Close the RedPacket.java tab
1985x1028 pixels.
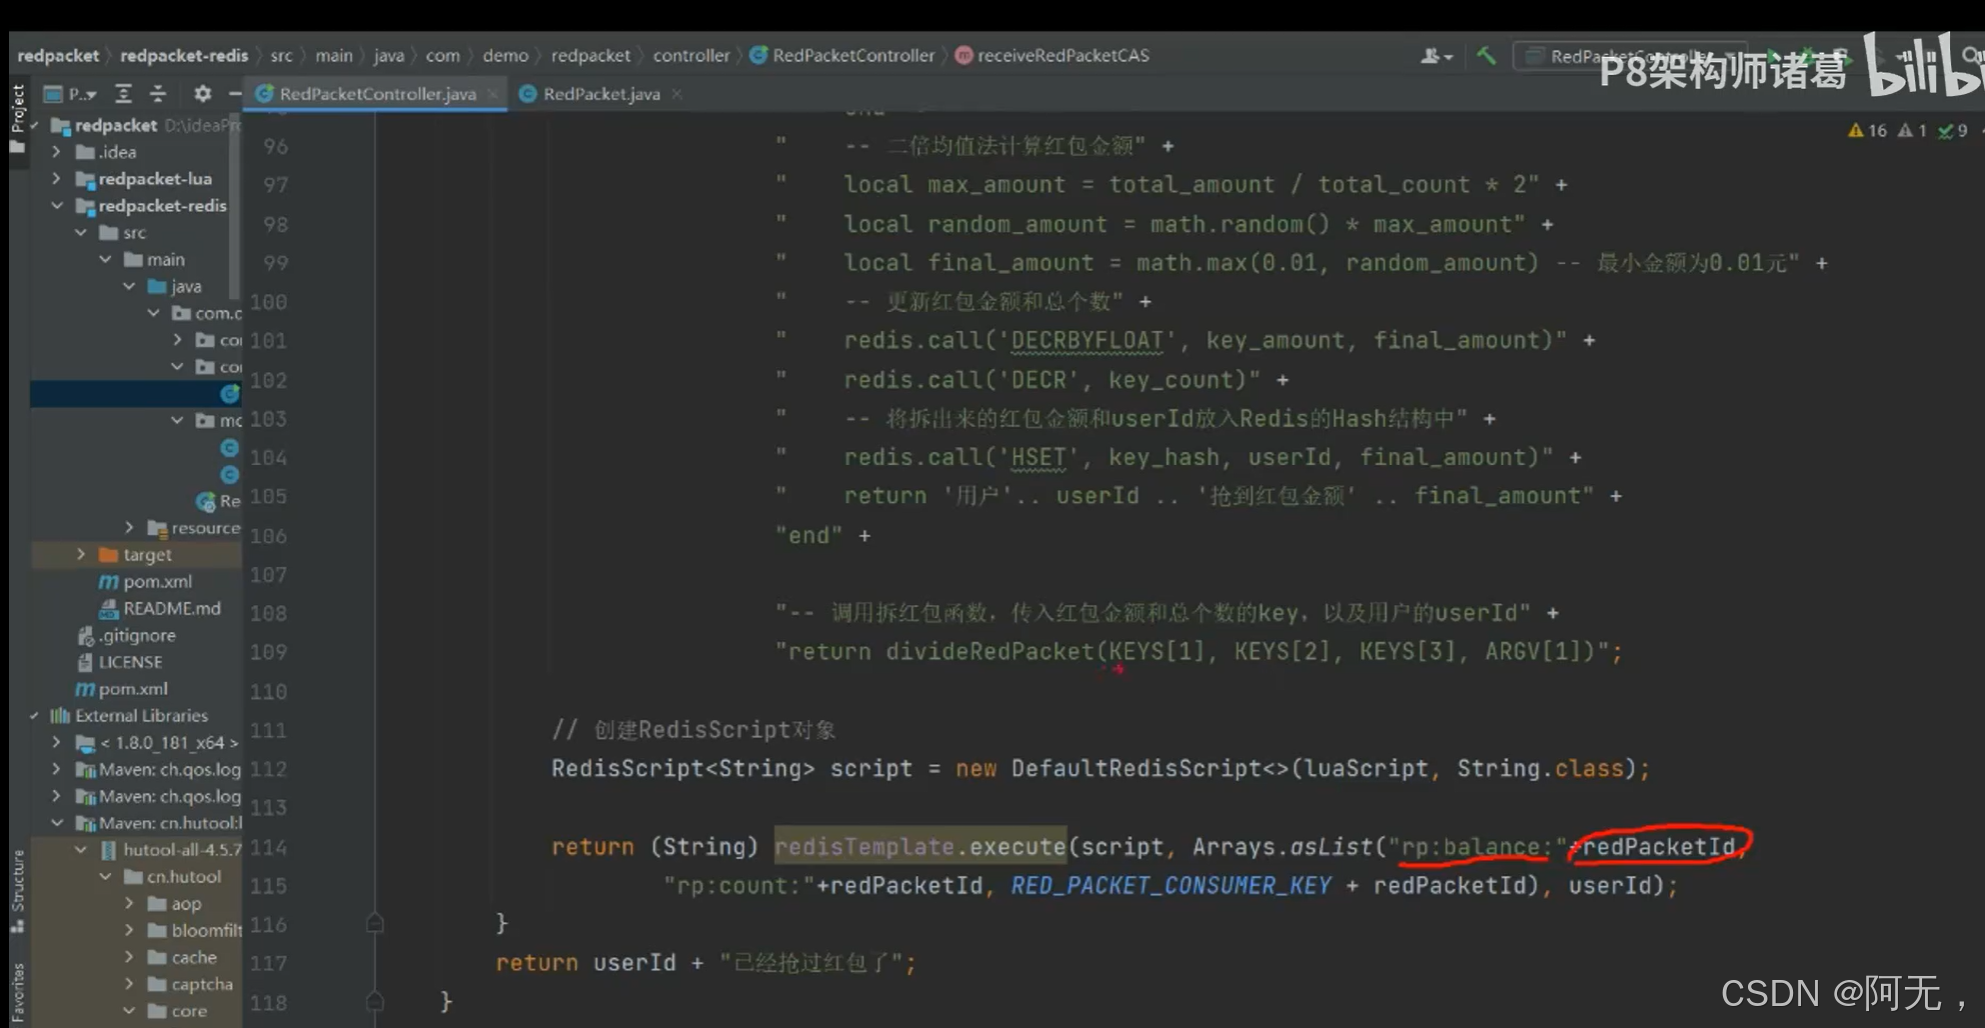(677, 94)
